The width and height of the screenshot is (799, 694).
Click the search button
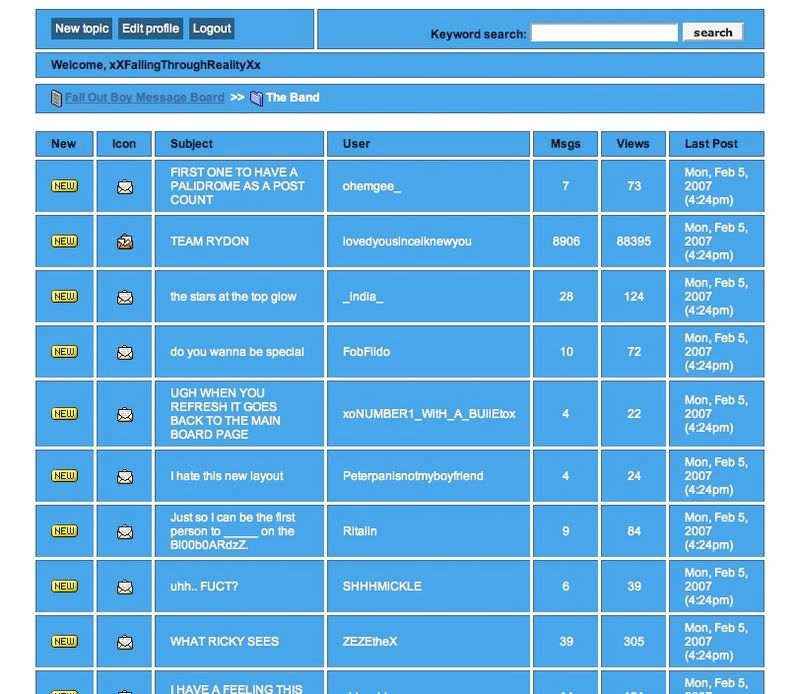(x=713, y=33)
